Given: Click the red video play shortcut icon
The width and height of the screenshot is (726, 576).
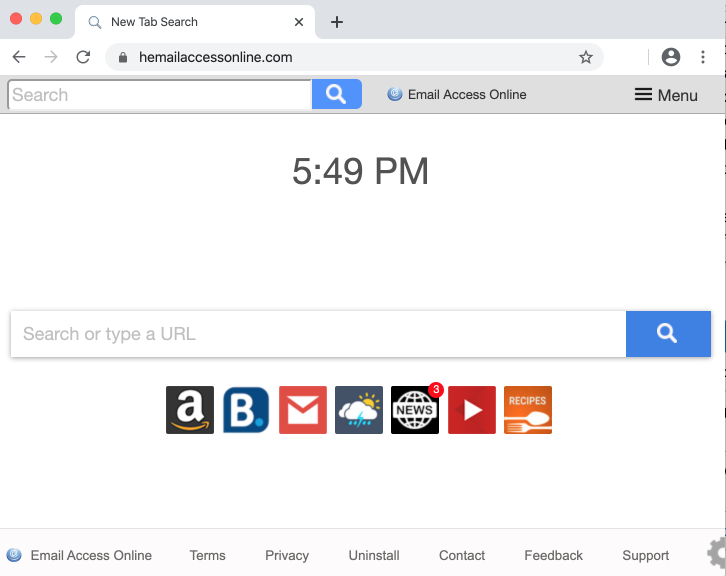Looking at the screenshot, I should coord(472,410).
